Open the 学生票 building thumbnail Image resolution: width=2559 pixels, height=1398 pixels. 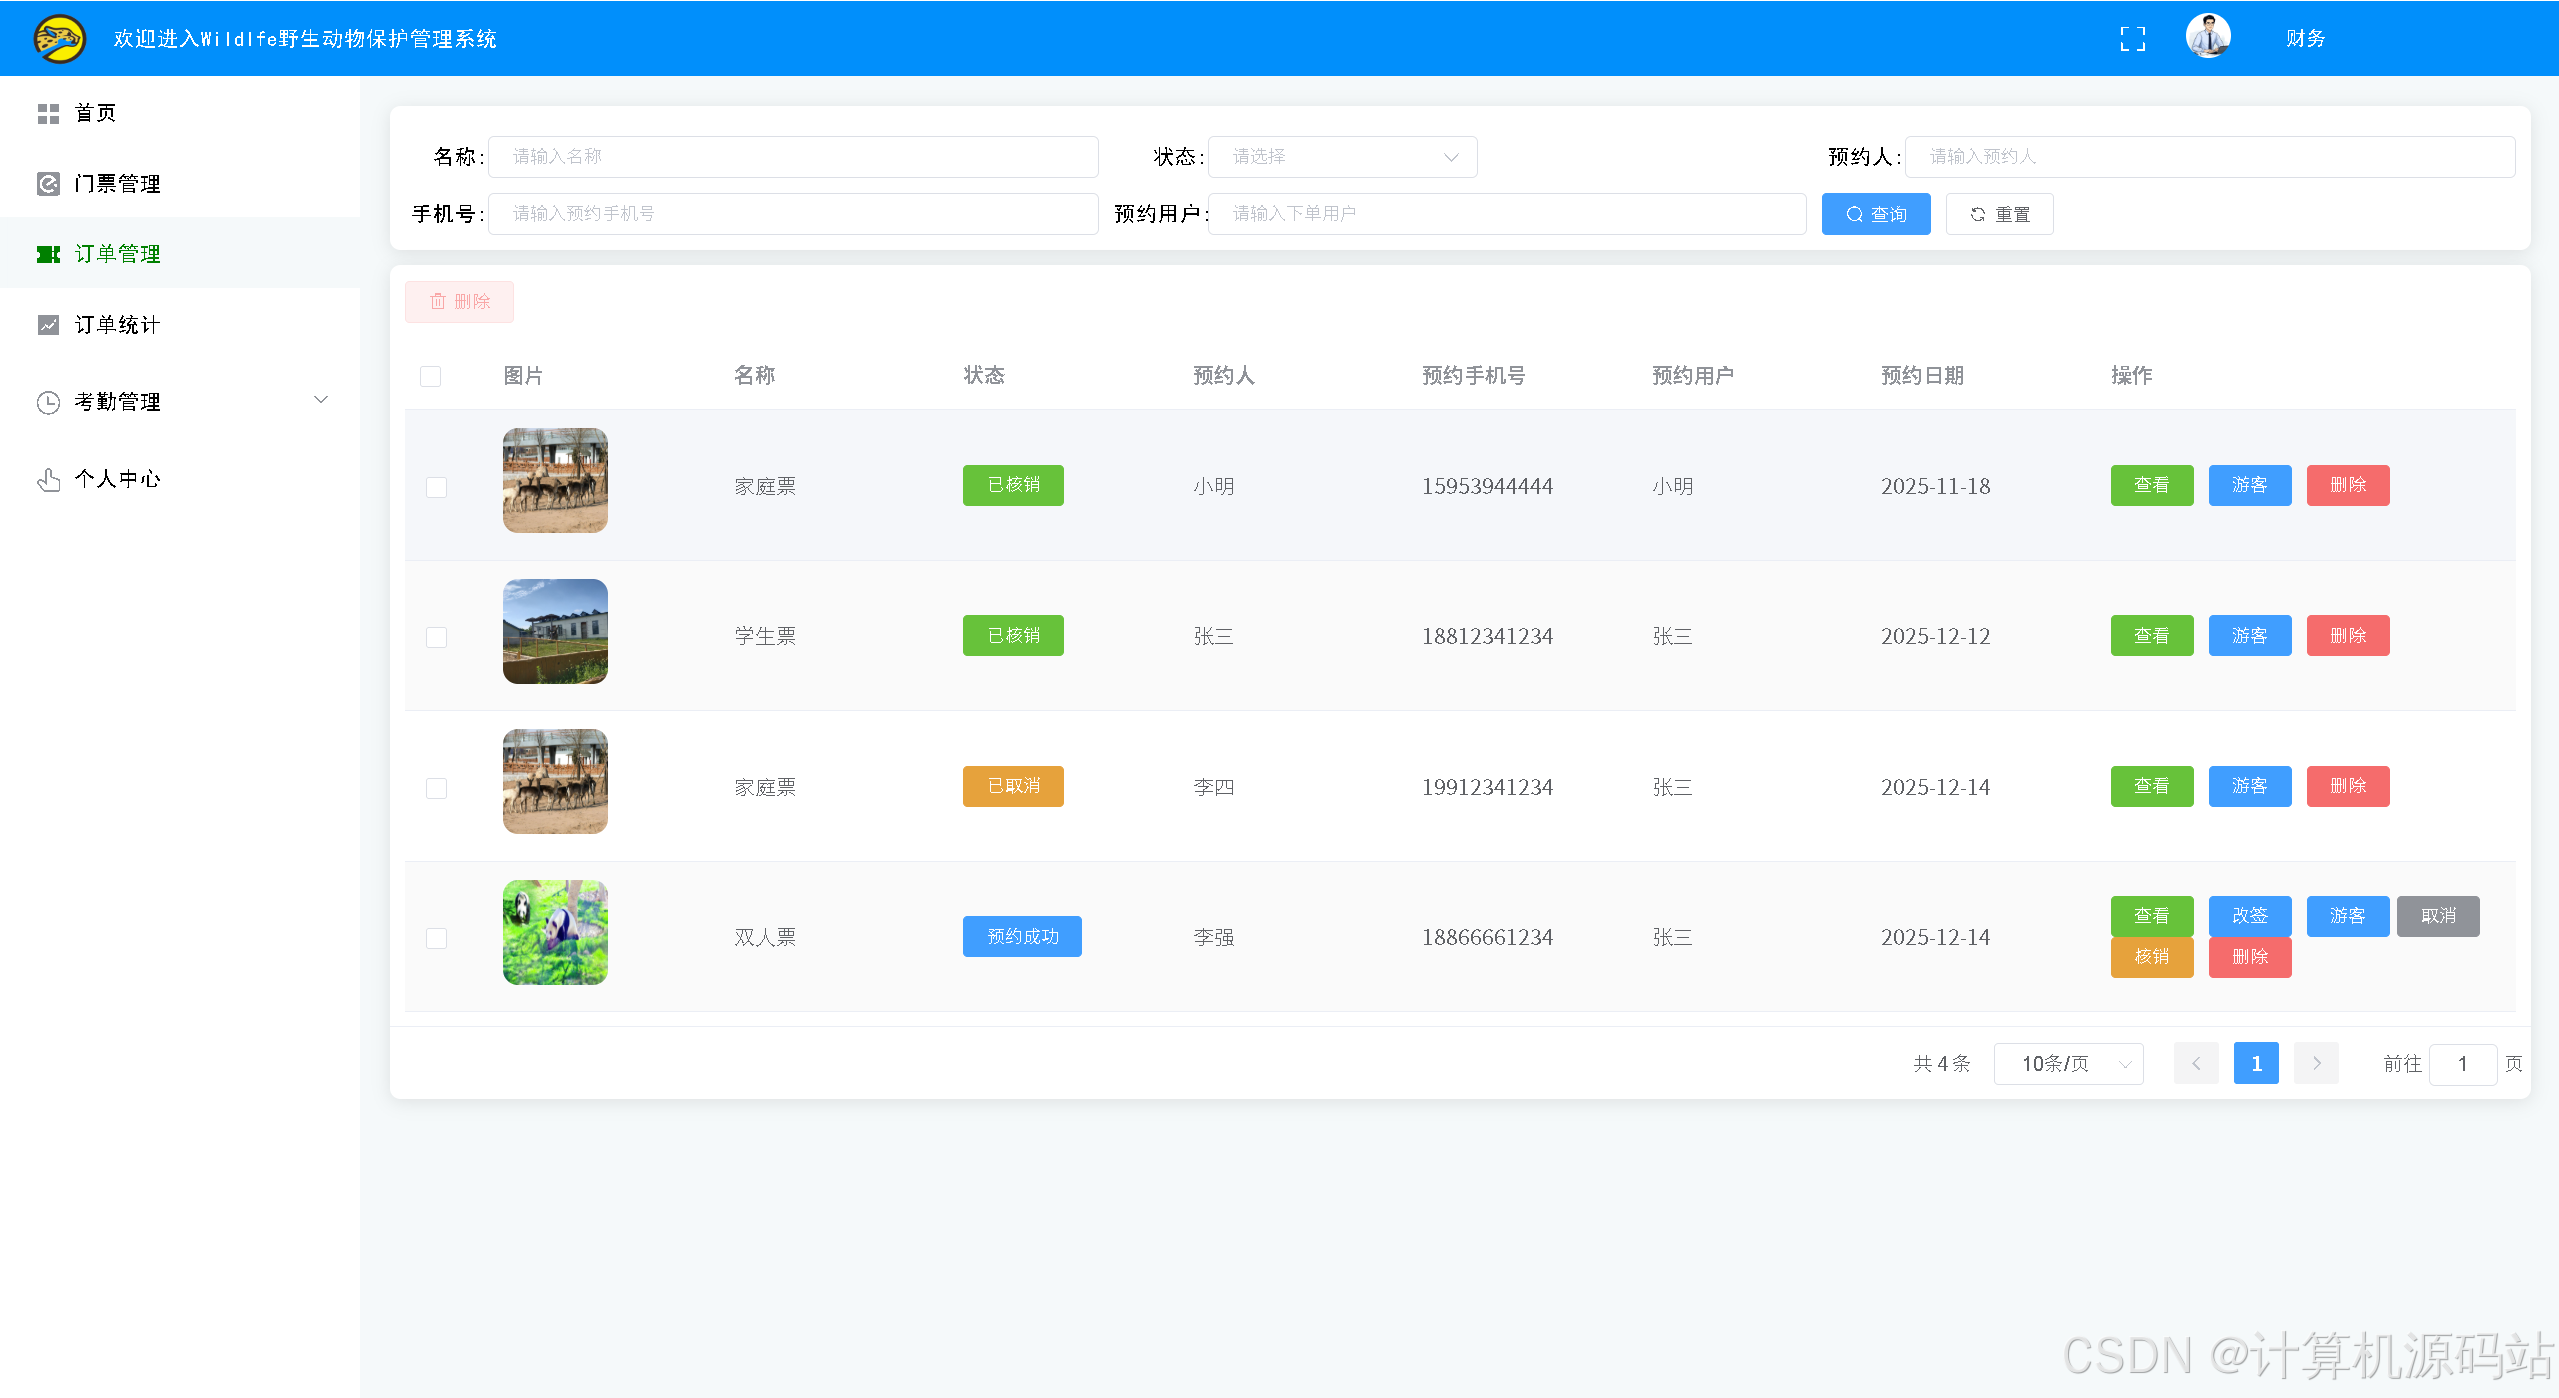click(x=555, y=631)
